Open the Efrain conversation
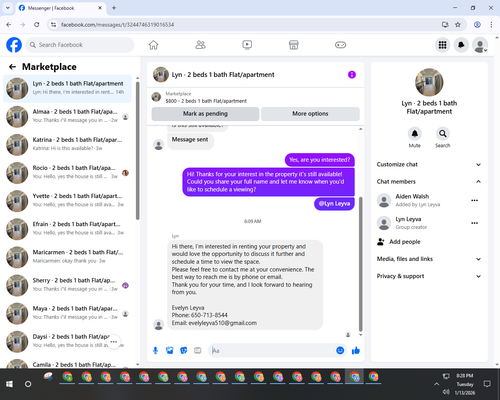This screenshot has height=400, width=500. 67,229
